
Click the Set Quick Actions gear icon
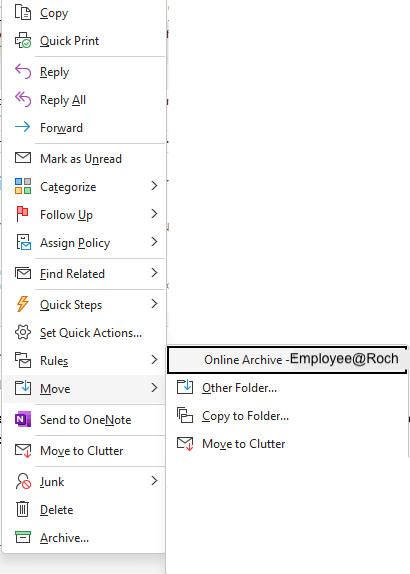[23, 332]
